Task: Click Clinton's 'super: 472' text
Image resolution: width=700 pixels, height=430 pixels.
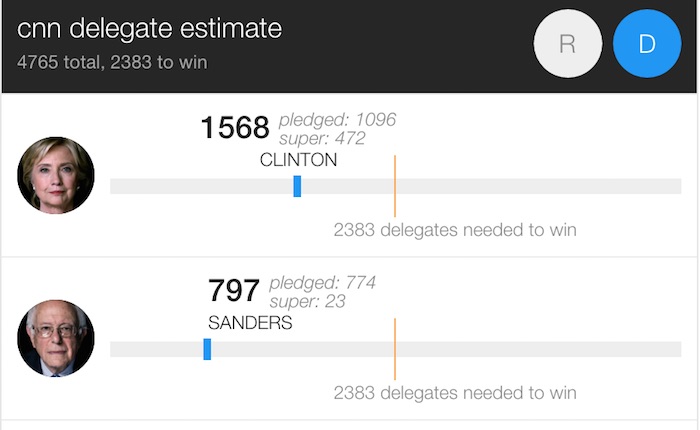Action: coord(322,138)
